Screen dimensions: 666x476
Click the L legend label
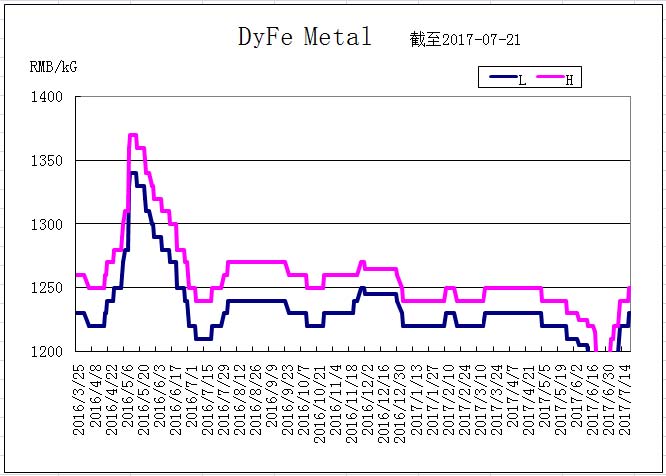click(x=522, y=80)
